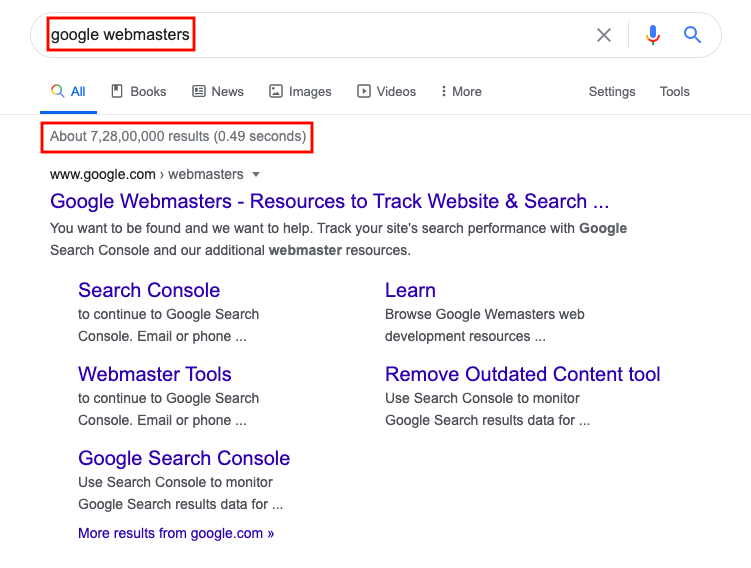Open the Books search tab
Image resolution: width=751 pixels, height=568 pixels.
tap(139, 91)
